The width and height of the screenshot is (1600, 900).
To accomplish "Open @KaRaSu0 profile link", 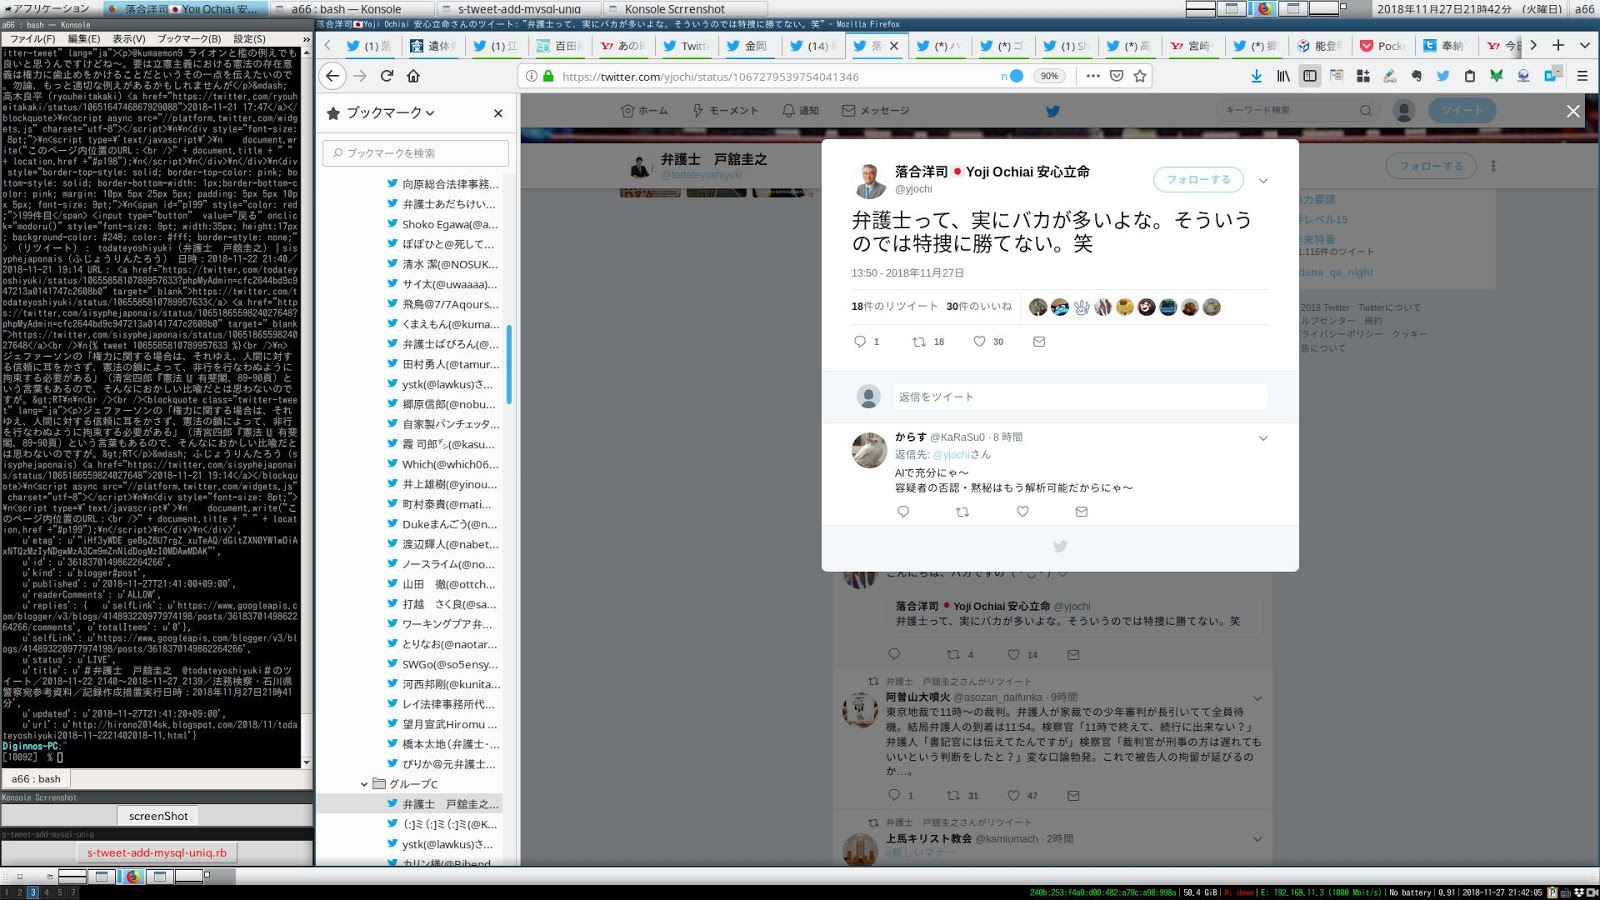I will tap(957, 437).
